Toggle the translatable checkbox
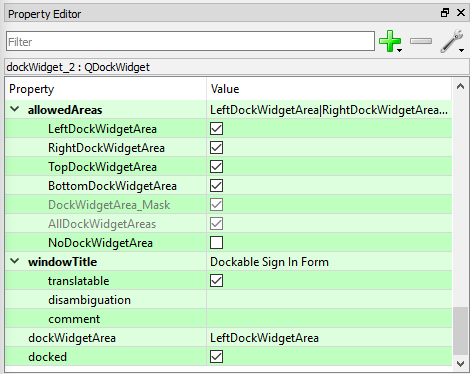 [x=216, y=281]
